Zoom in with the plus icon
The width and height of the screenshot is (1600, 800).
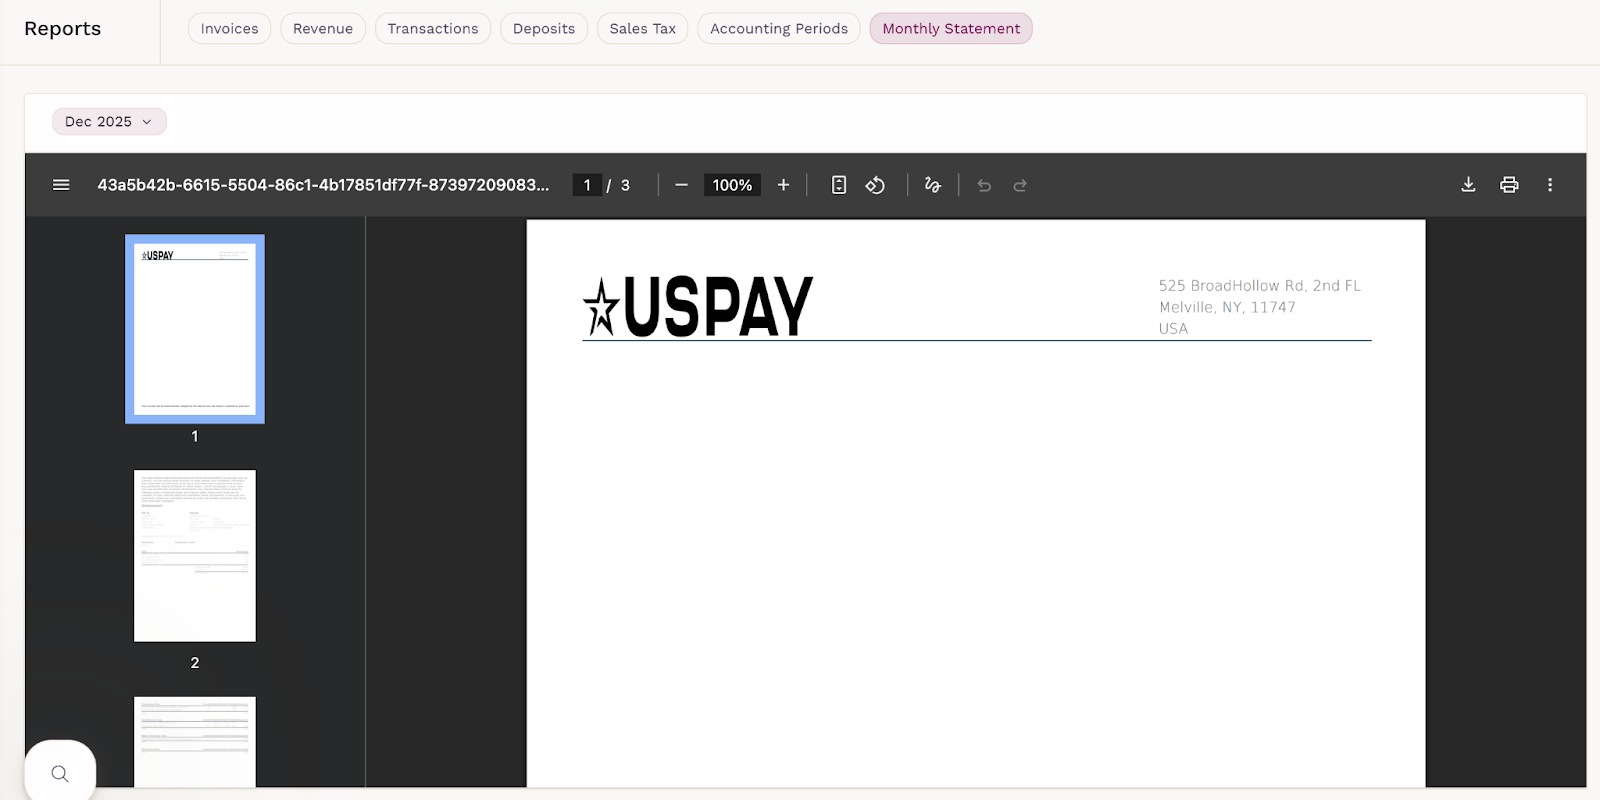tap(783, 185)
